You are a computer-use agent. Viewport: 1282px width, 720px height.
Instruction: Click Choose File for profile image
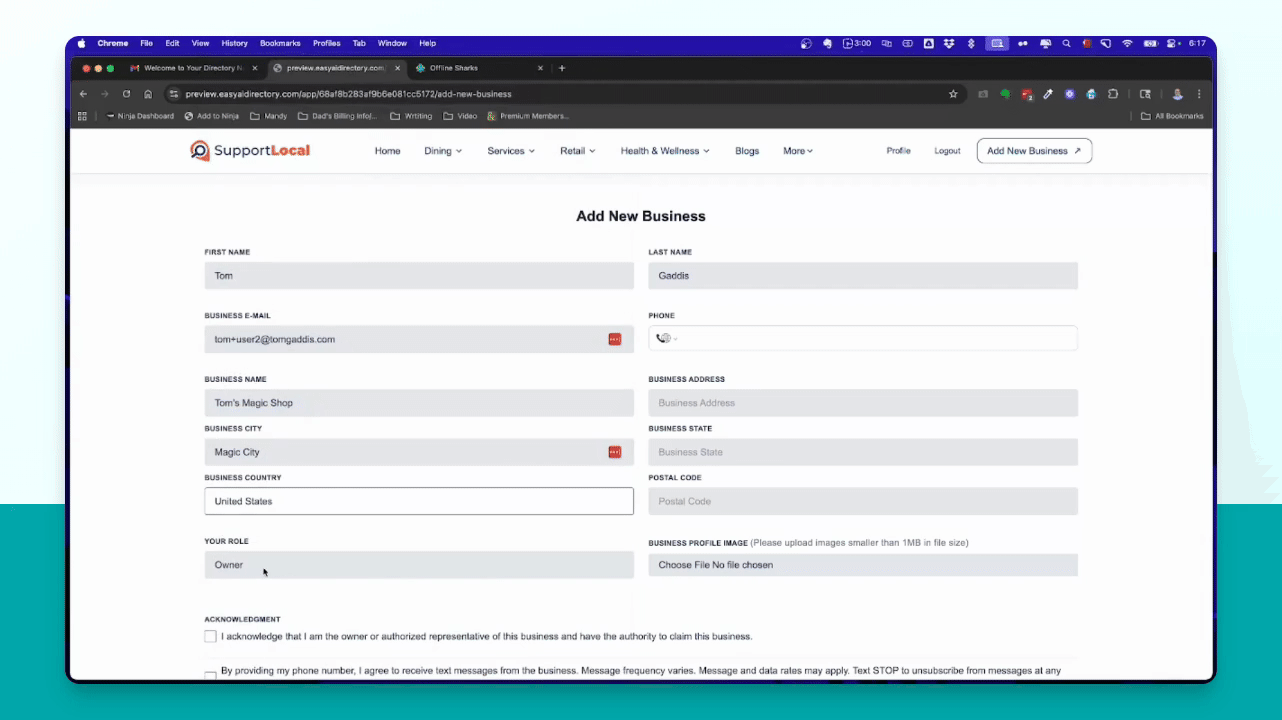(x=685, y=565)
